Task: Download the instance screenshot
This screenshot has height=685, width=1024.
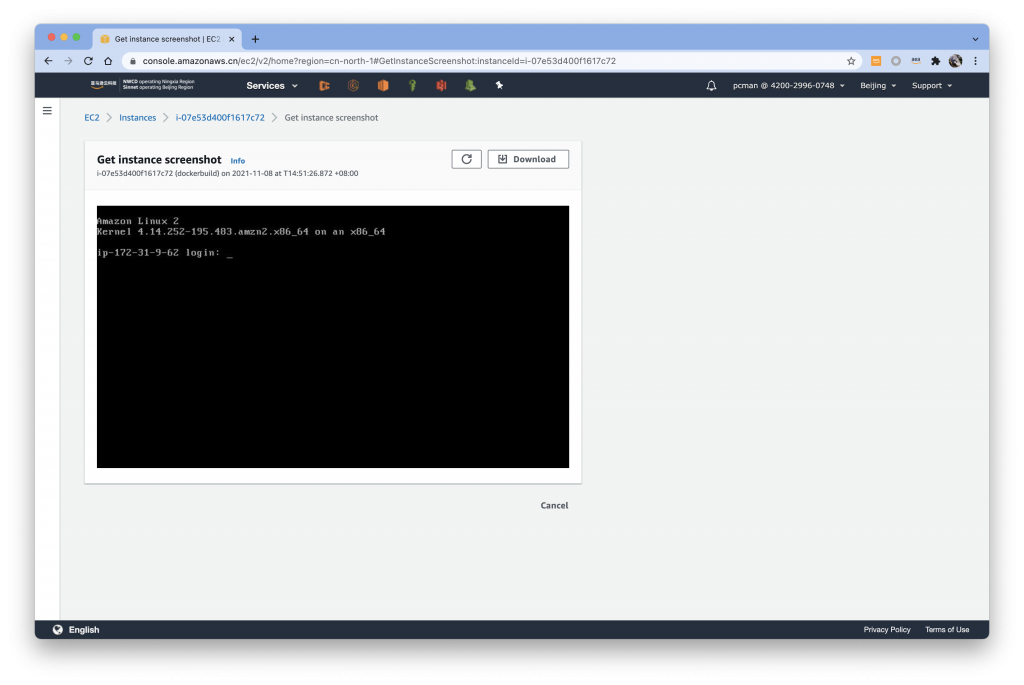Action: [x=527, y=159]
